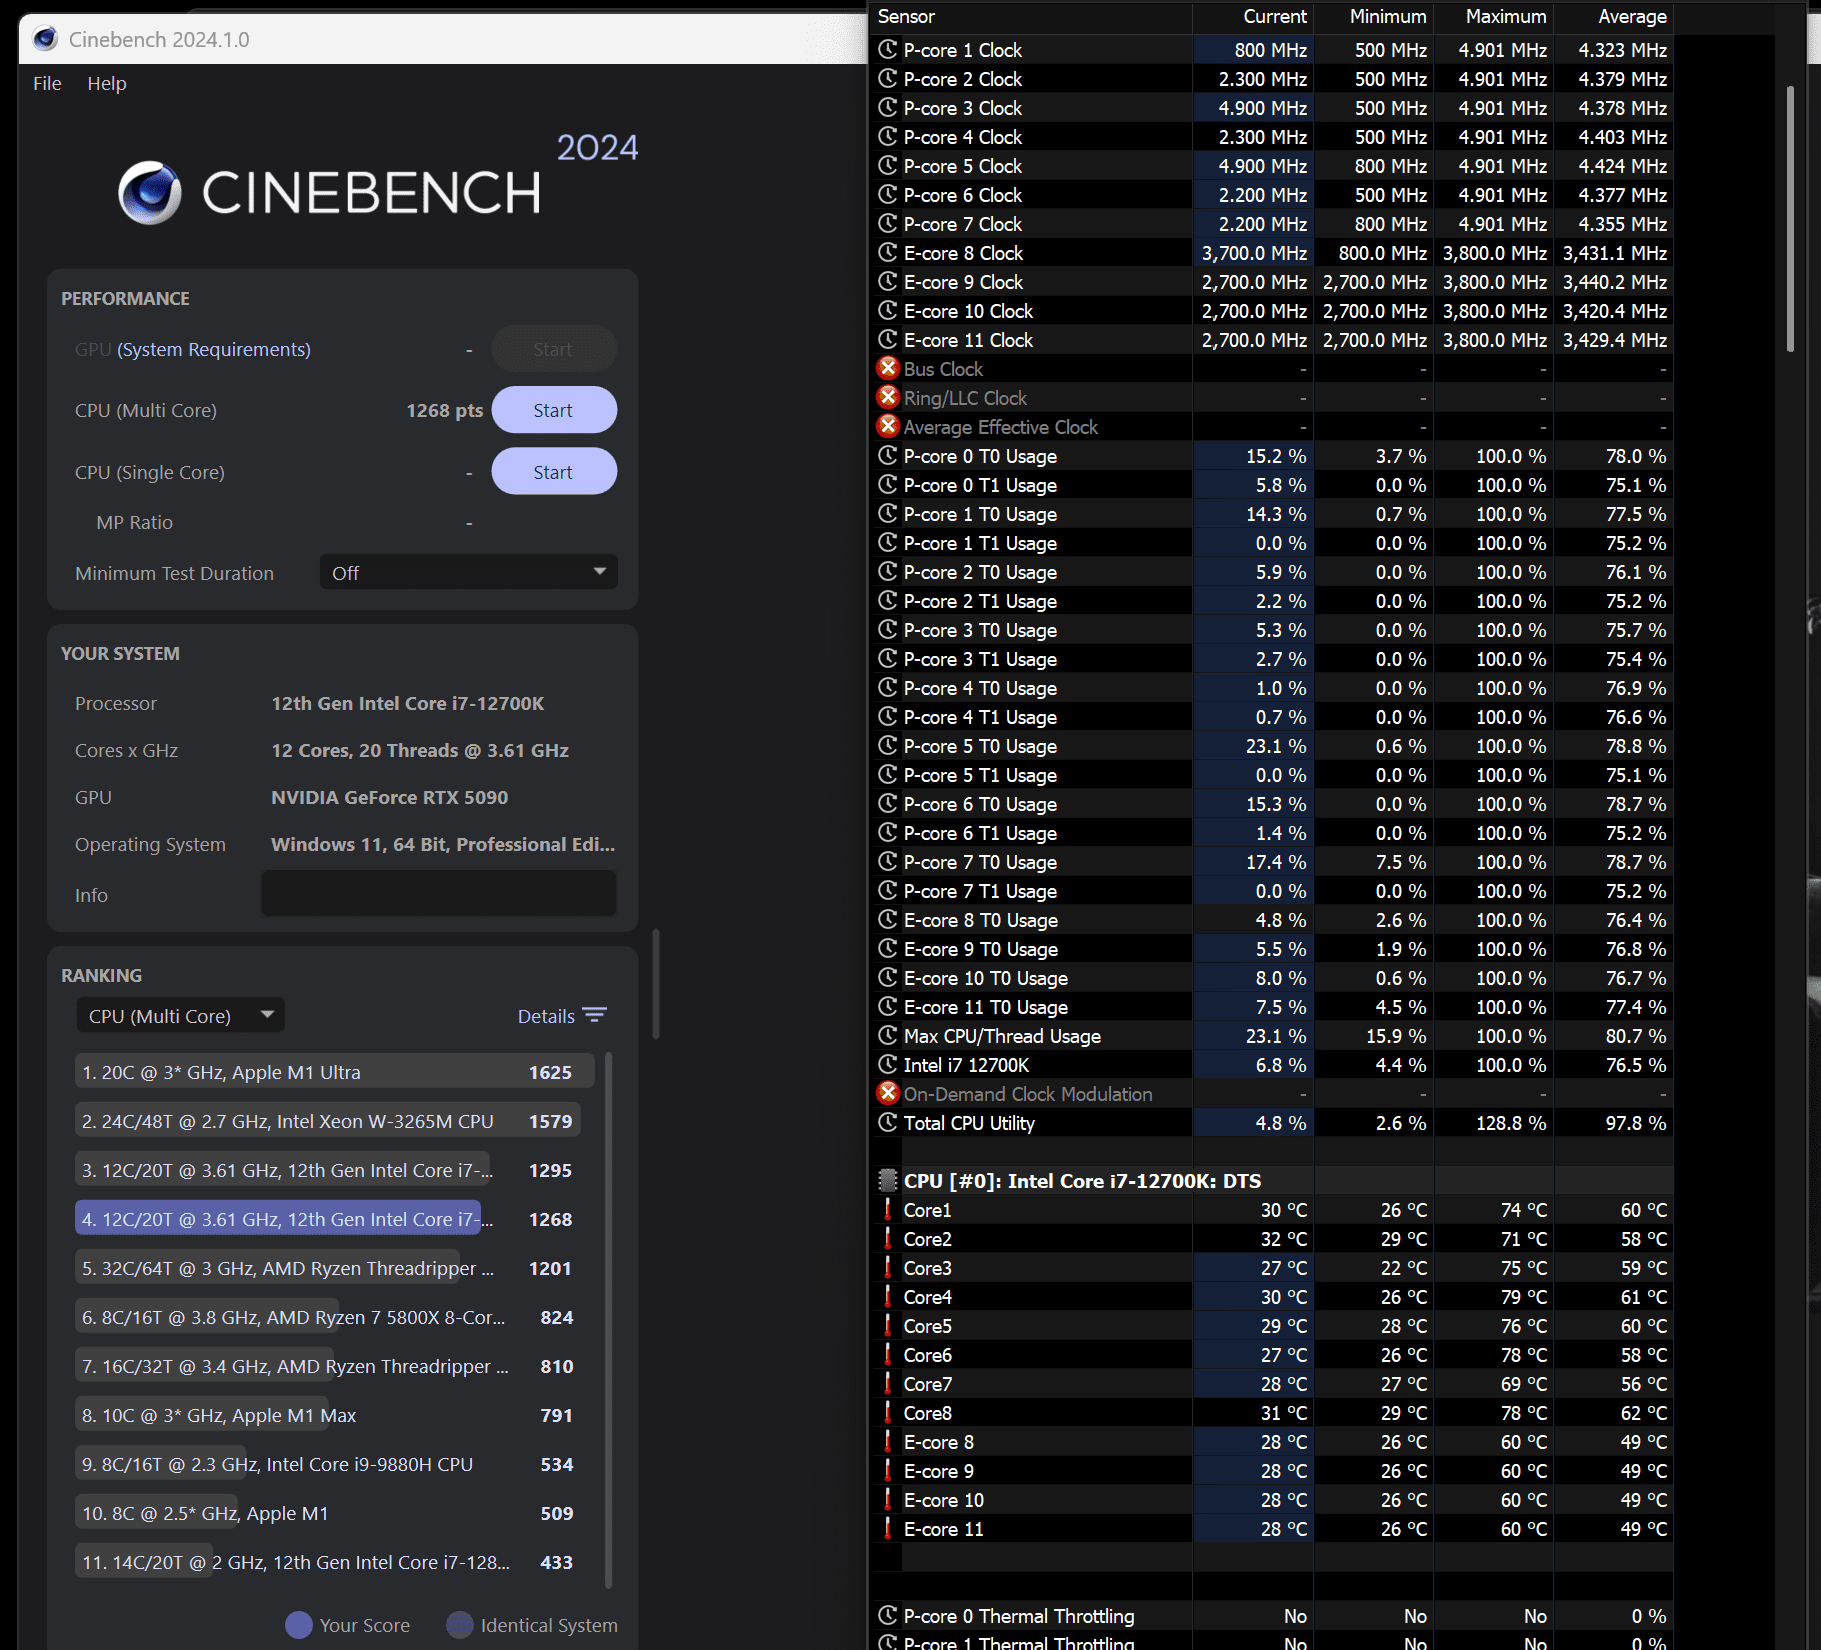Click the P-core 4 T0 Usage row
Viewport: 1821px width, 1650px height.
tap(1272, 687)
